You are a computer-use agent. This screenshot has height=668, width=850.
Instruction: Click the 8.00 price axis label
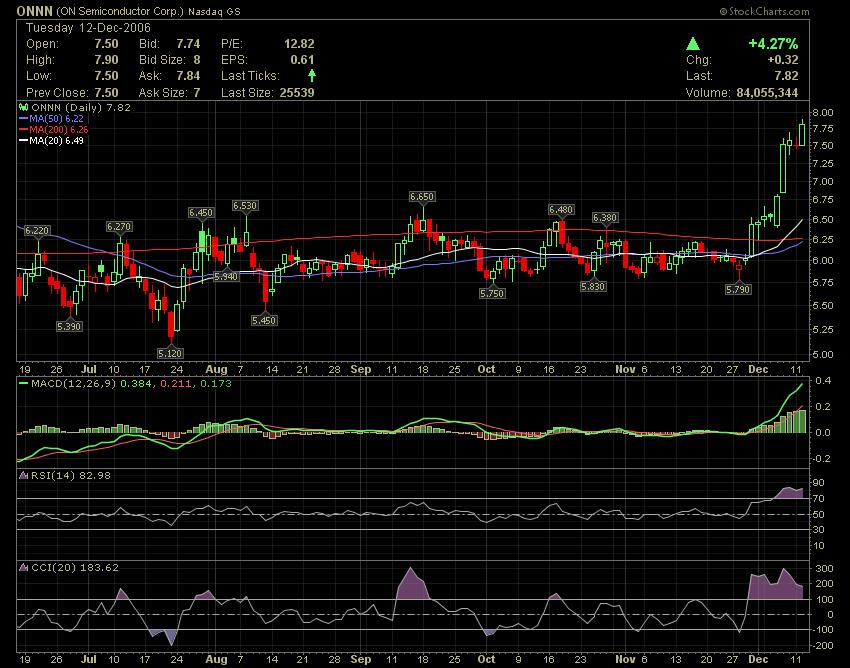pyautogui.click(x=823, y=113)
